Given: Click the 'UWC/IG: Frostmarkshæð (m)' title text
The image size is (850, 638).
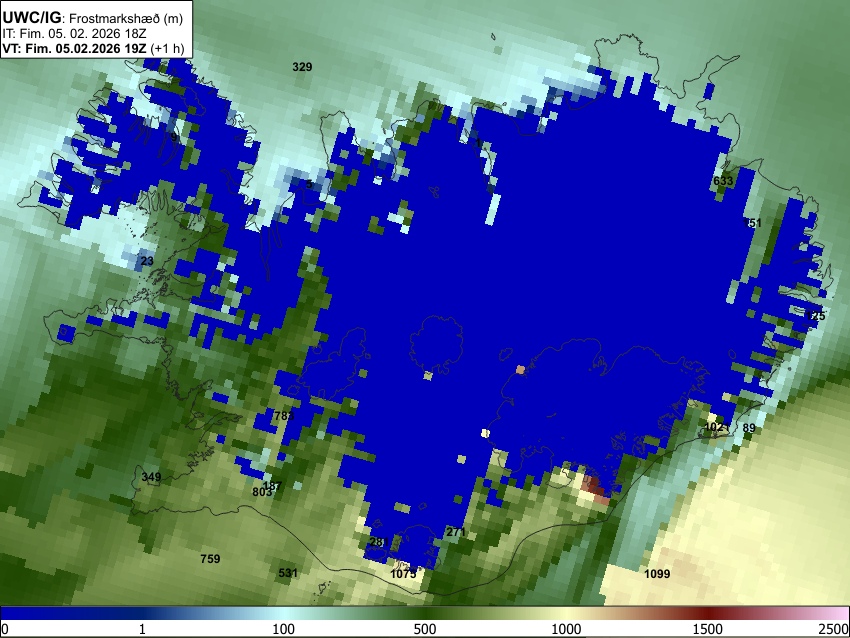Looking at the screenshot, I should (93, 18).
